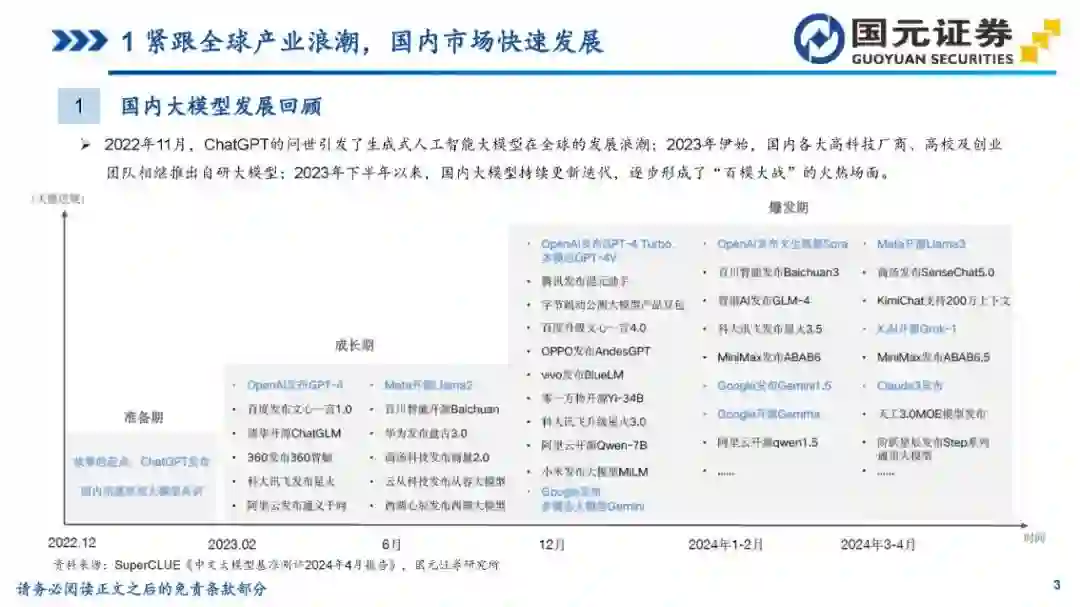Click the entry 云从科技发布从容大模型
Screen dimensions: 1080x607
[x=445, y=482]
